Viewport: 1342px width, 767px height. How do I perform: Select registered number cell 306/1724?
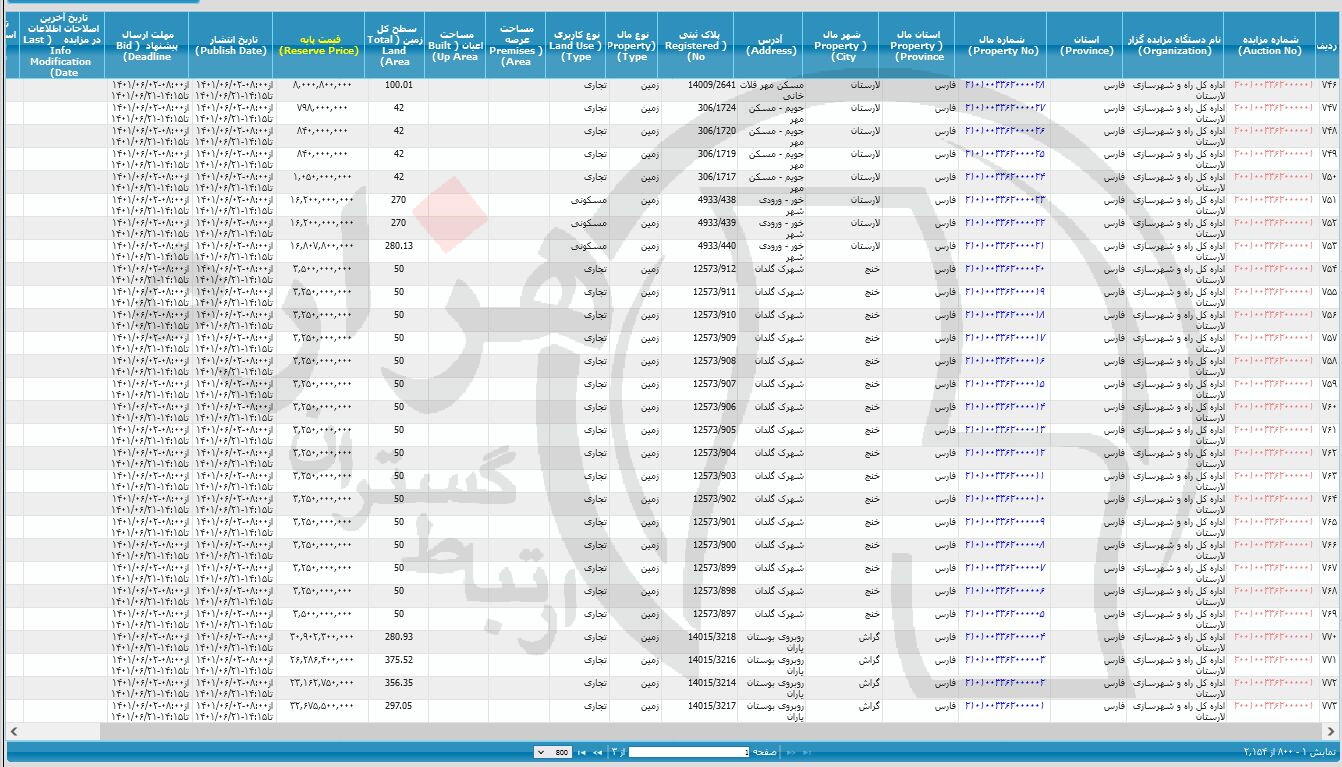(717, 107)
